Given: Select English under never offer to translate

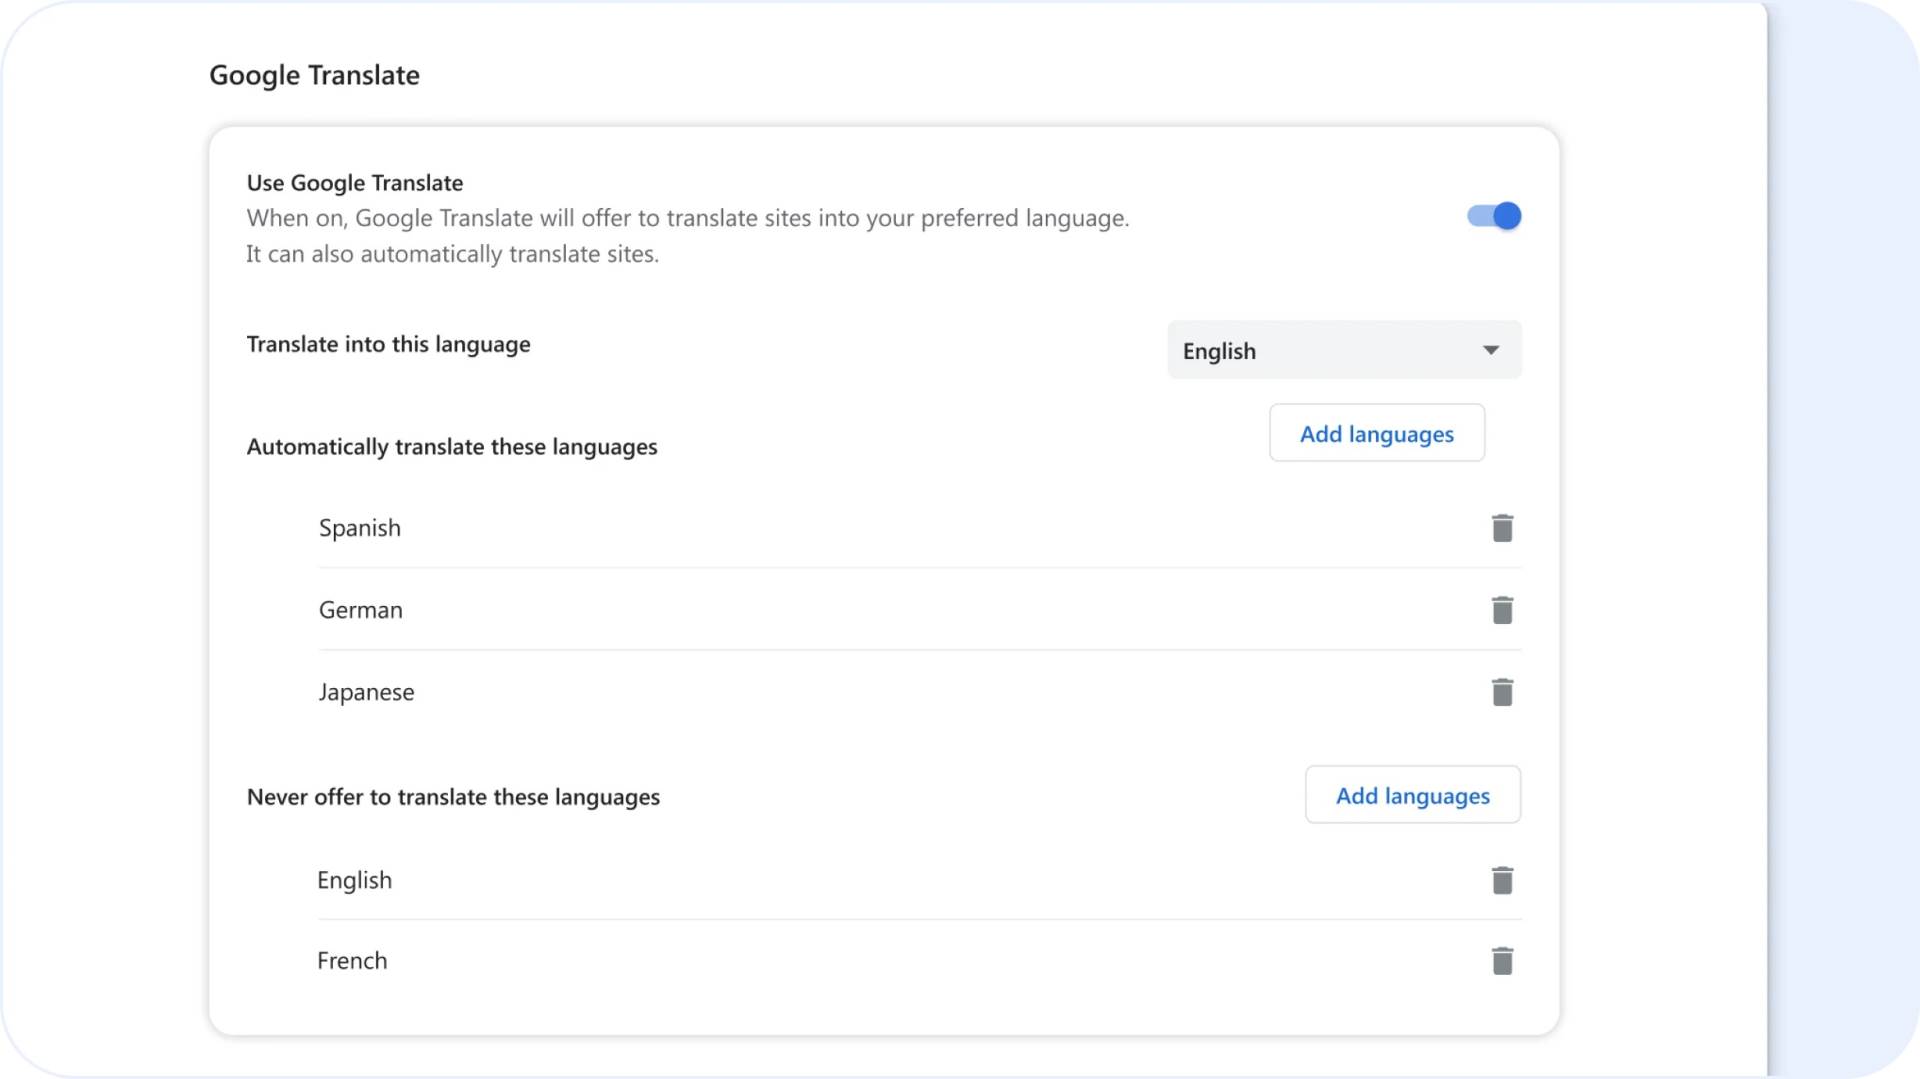Looking at the screenshot, I should coord(354,879).
